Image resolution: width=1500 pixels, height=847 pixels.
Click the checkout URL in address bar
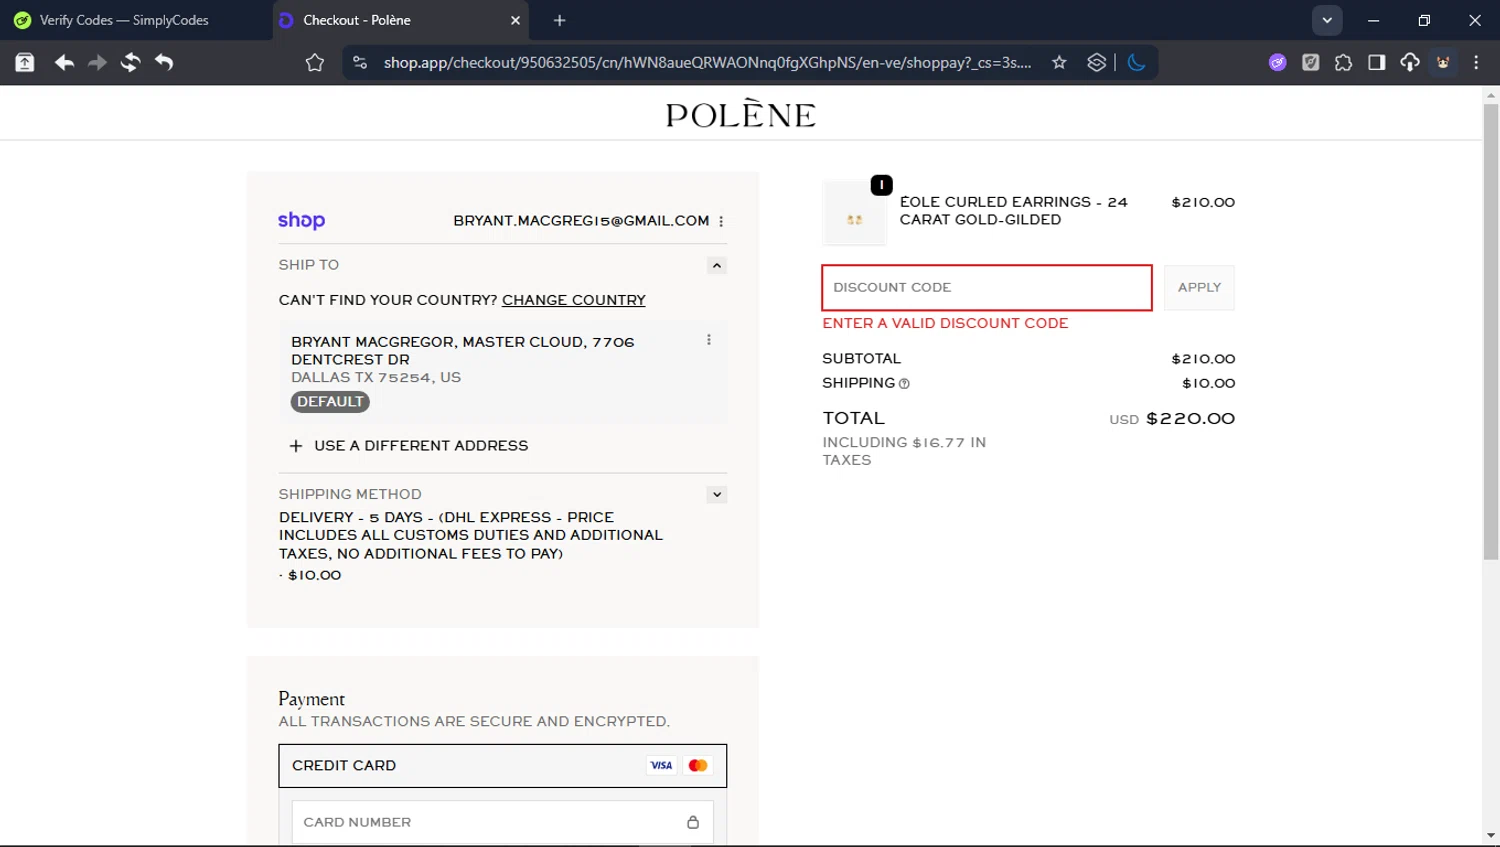[x=707, y=62]
